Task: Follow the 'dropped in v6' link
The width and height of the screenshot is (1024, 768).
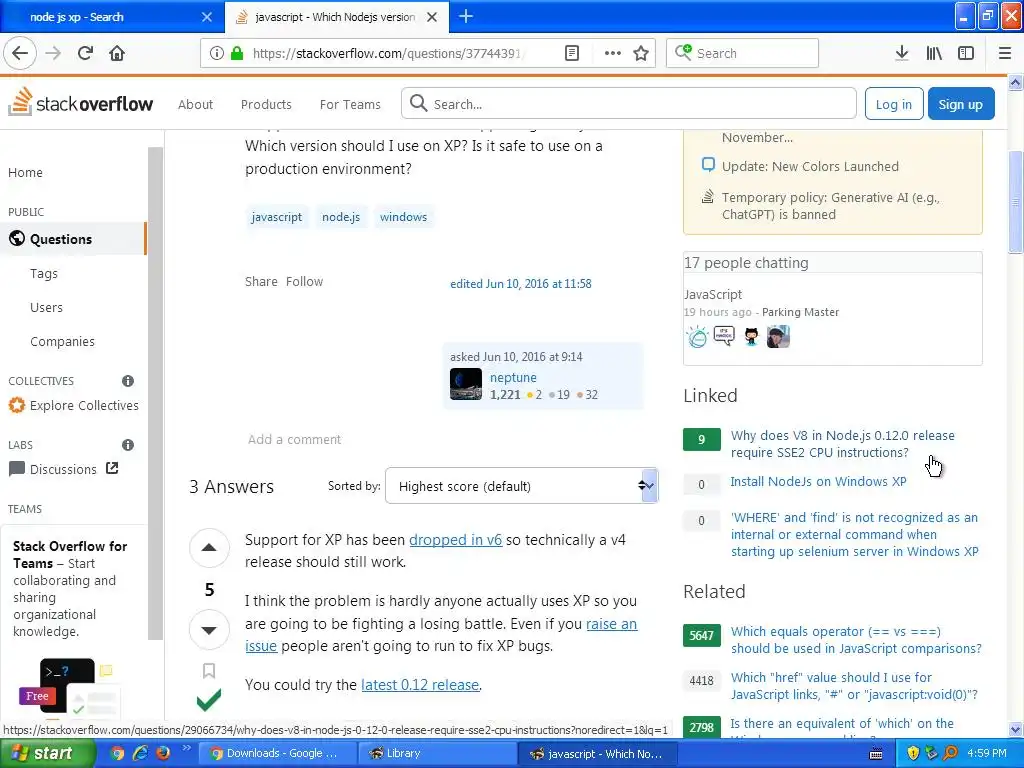Action: pyautogui.click(x=455, y=540)
